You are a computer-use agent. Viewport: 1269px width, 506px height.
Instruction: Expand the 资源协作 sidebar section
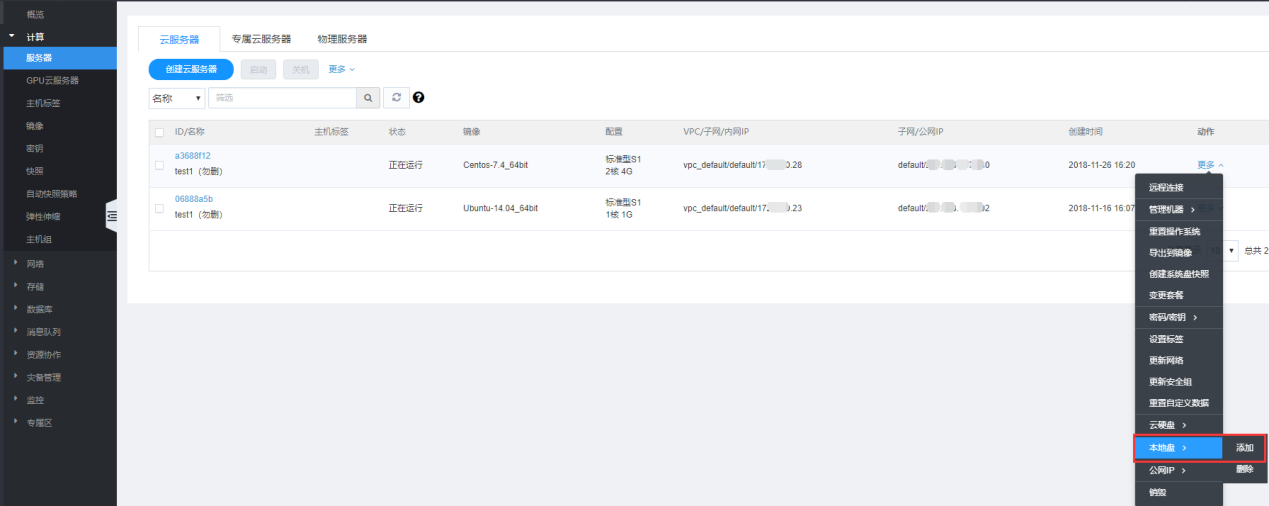click(44, 355)
